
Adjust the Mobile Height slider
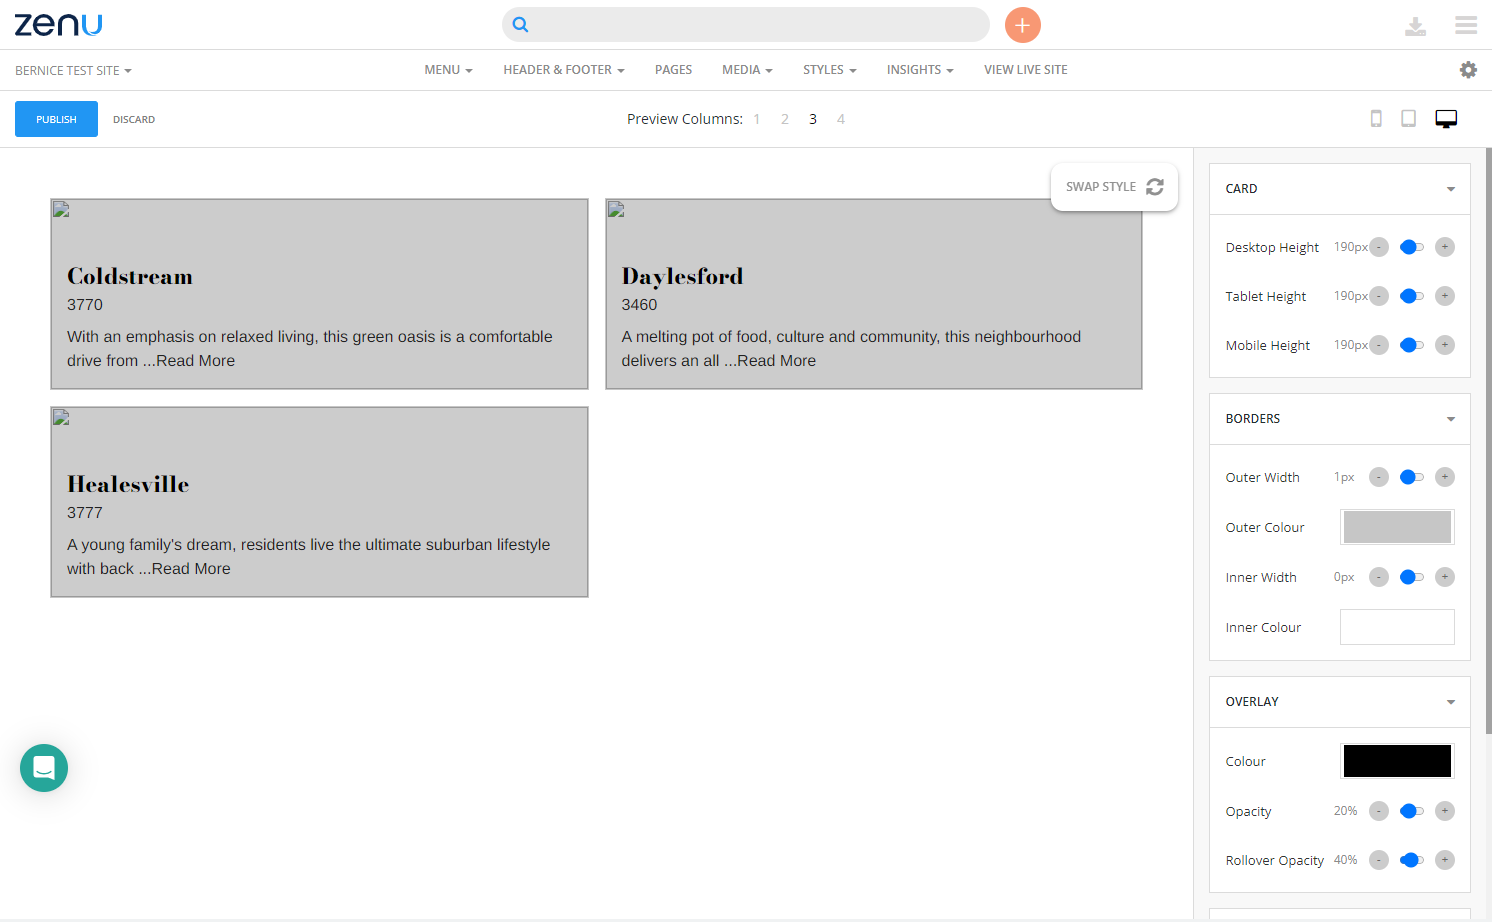tap(1412, 345)
